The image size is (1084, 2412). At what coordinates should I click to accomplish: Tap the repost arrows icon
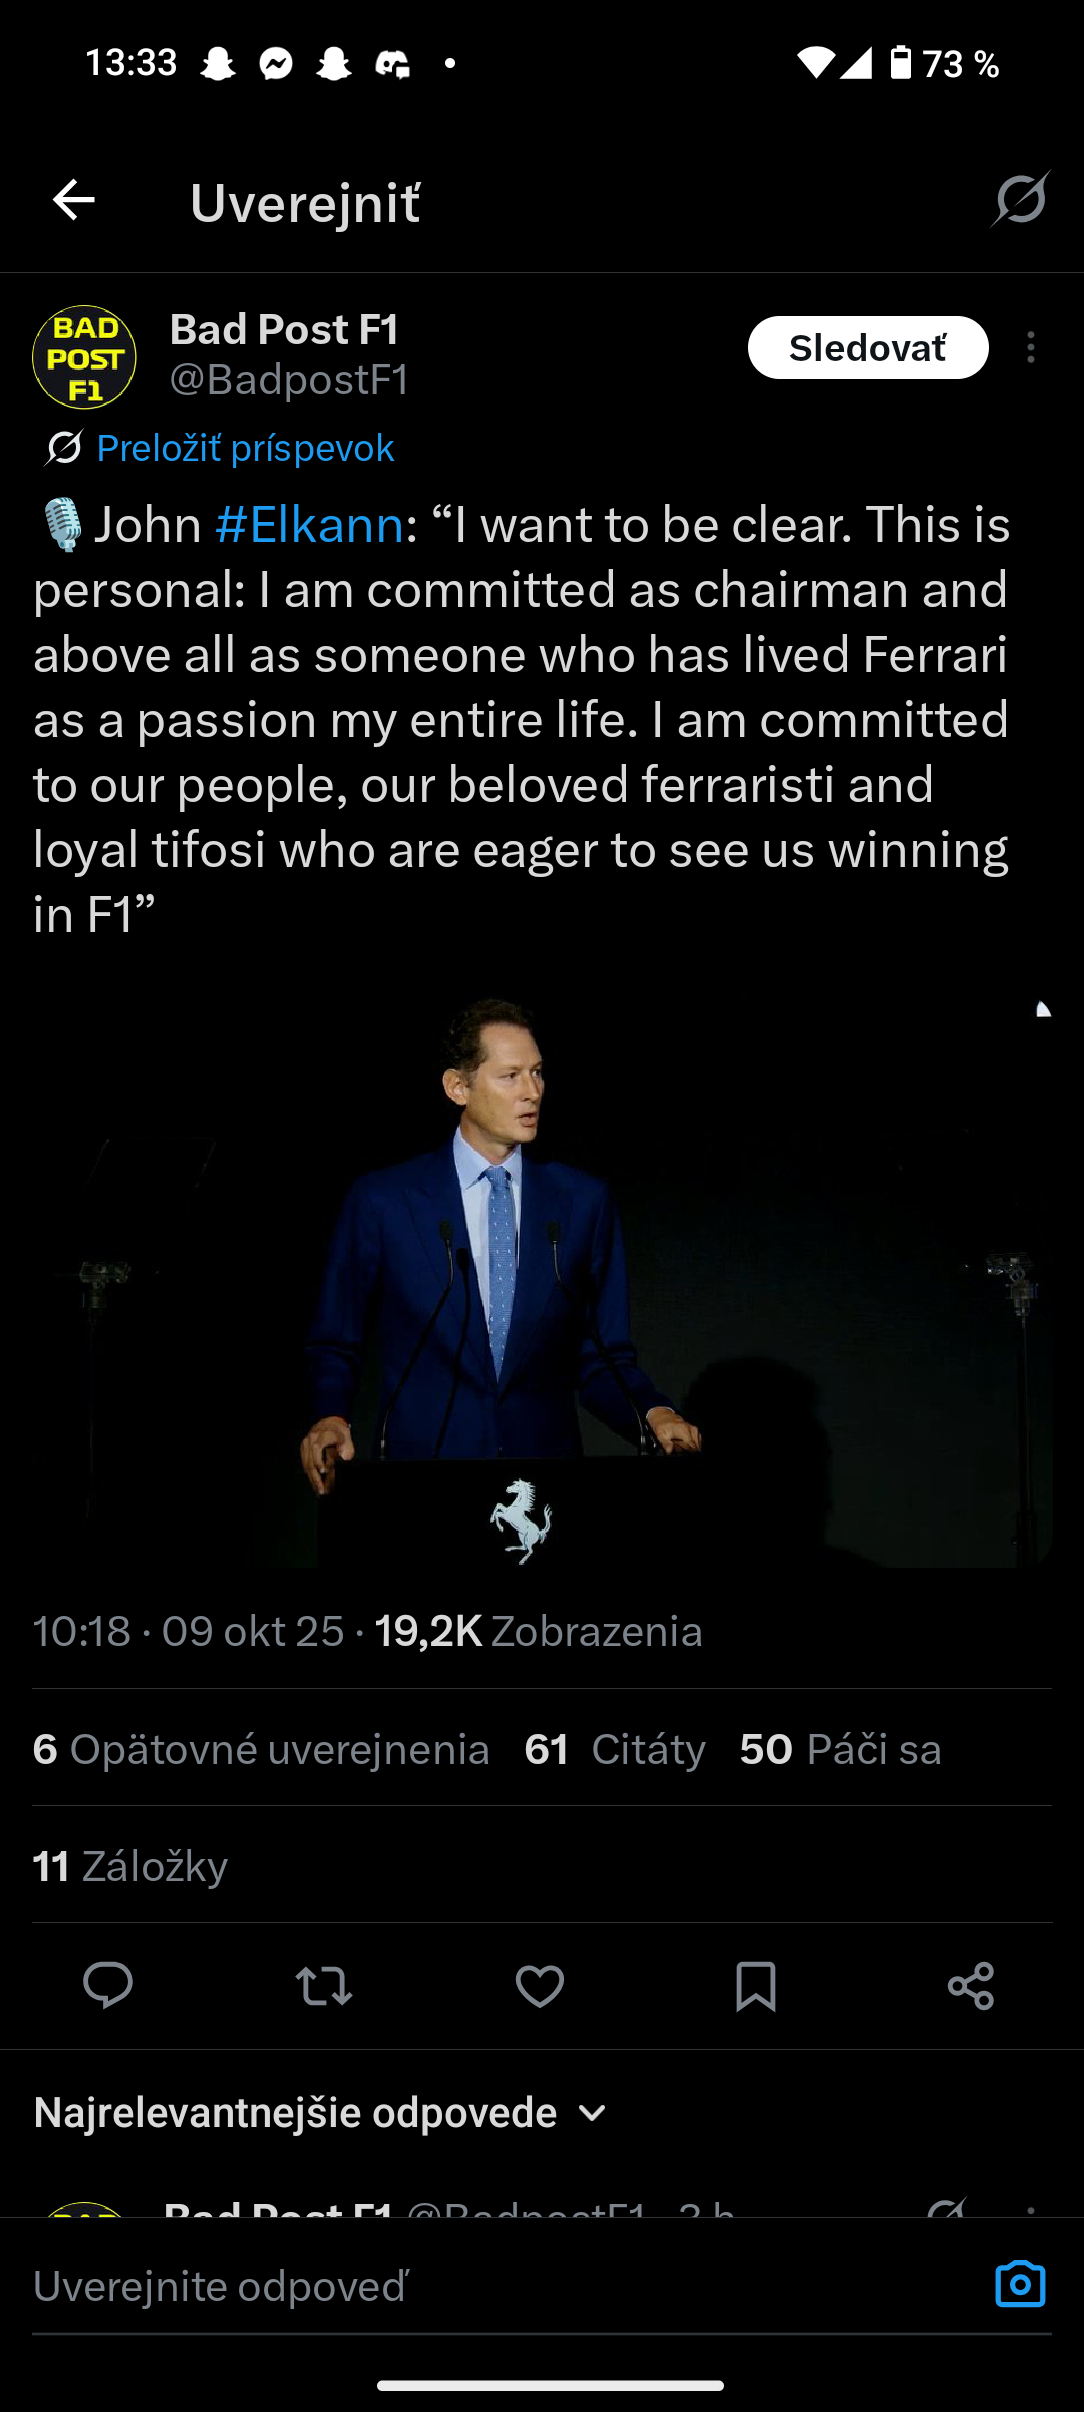click(324, 1986)
